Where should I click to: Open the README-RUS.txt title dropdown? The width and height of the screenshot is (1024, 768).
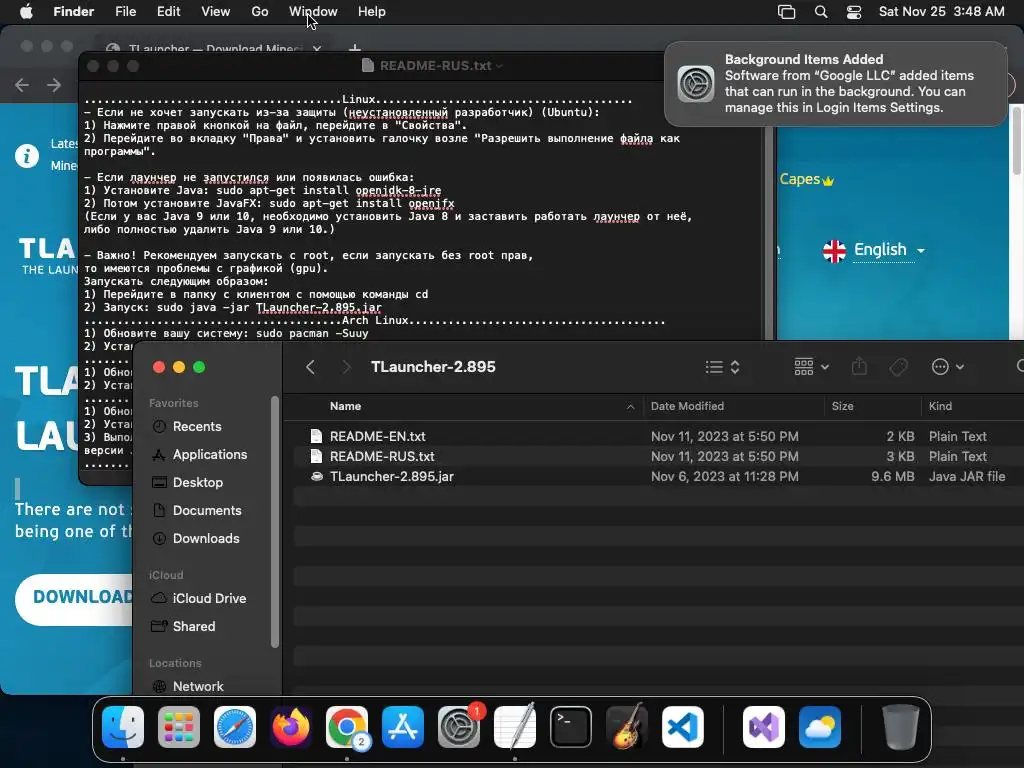(x=499, y=65)
